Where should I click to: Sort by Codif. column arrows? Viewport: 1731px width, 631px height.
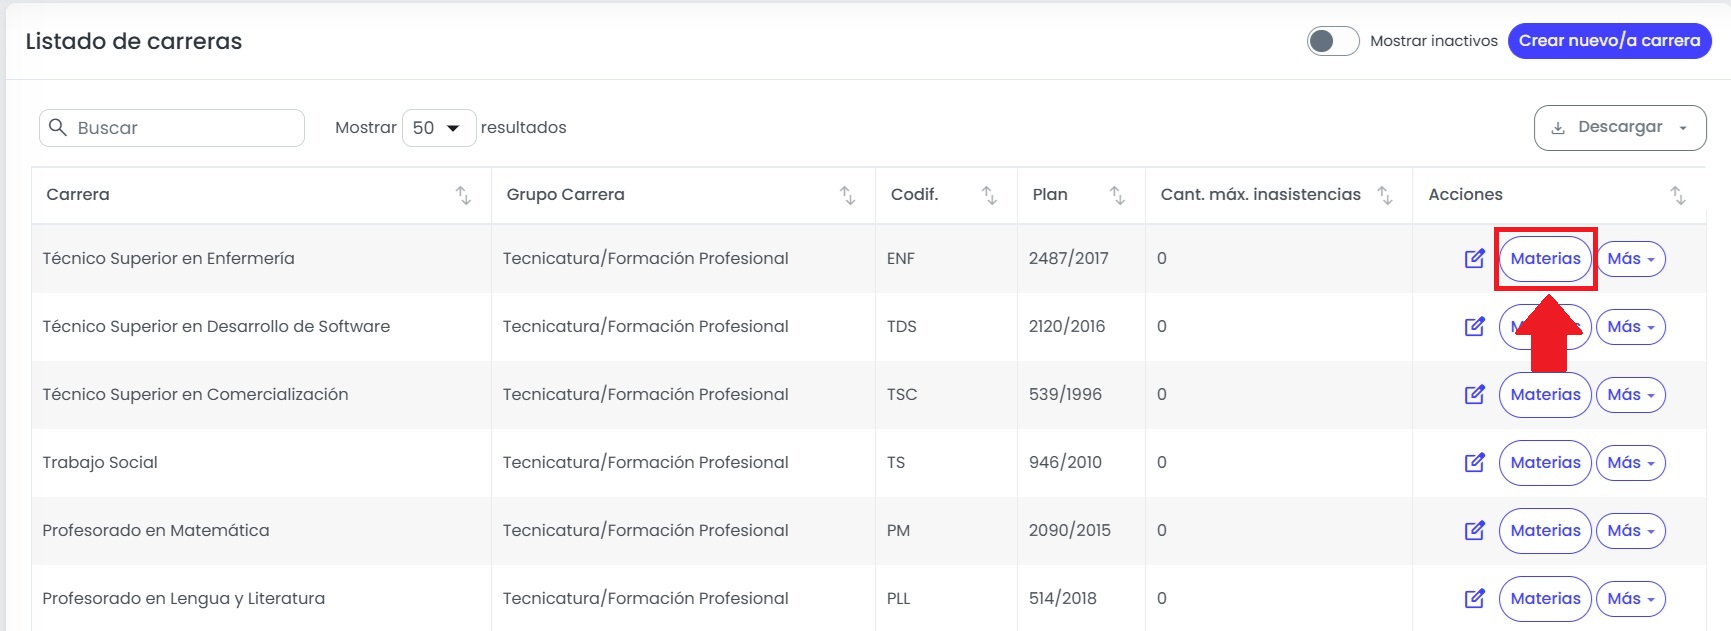[x=989, y=195]
